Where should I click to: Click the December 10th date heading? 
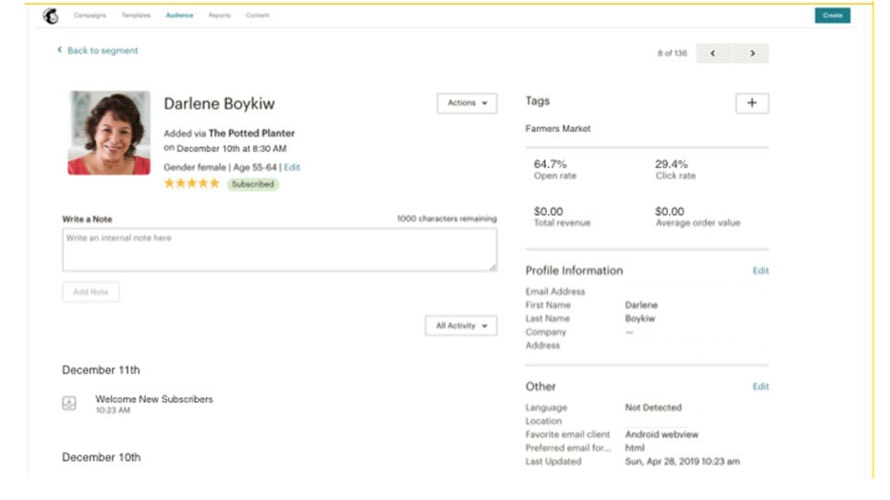pyautogui.click(x=101, y=457)
